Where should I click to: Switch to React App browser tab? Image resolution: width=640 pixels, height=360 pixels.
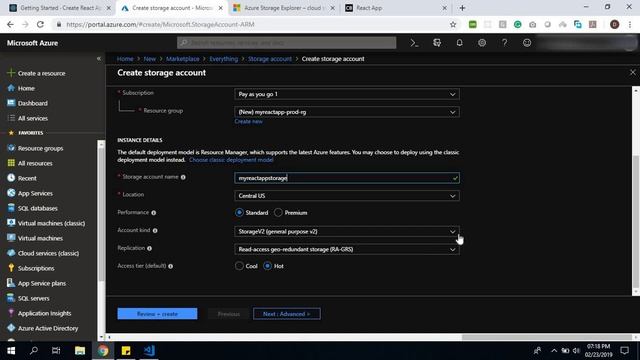click(394, 8)
